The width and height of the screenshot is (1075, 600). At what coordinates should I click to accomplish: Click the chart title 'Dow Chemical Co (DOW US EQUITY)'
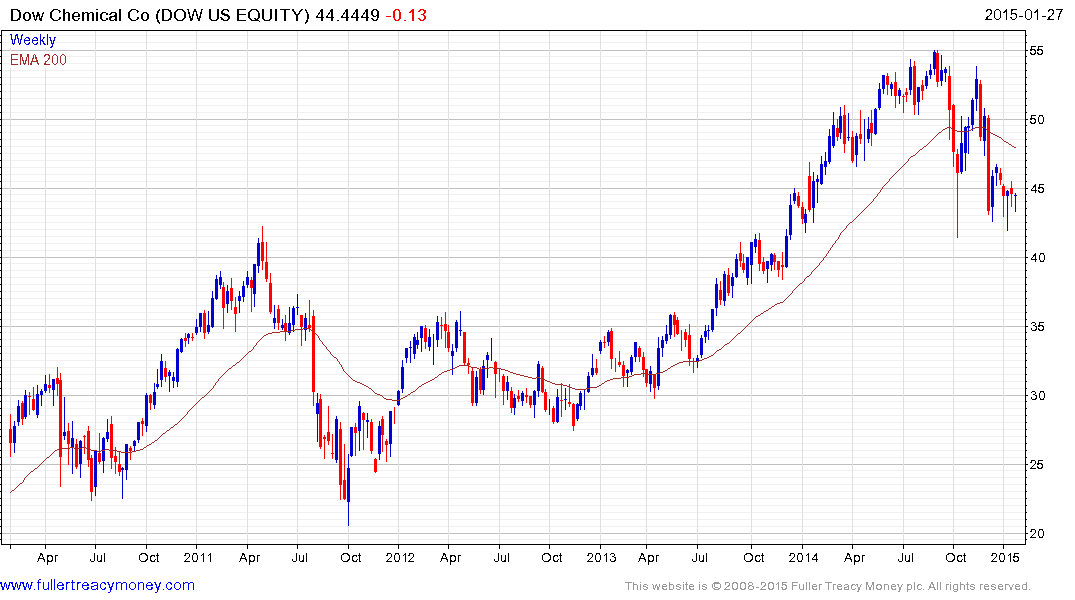pyautogui.click(x=160, y=15)
